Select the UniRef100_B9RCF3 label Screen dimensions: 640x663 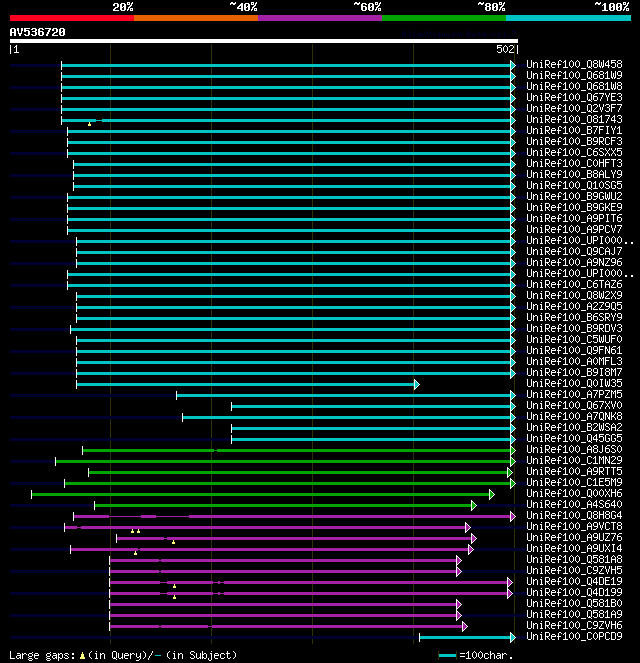[x=574, y=141]
